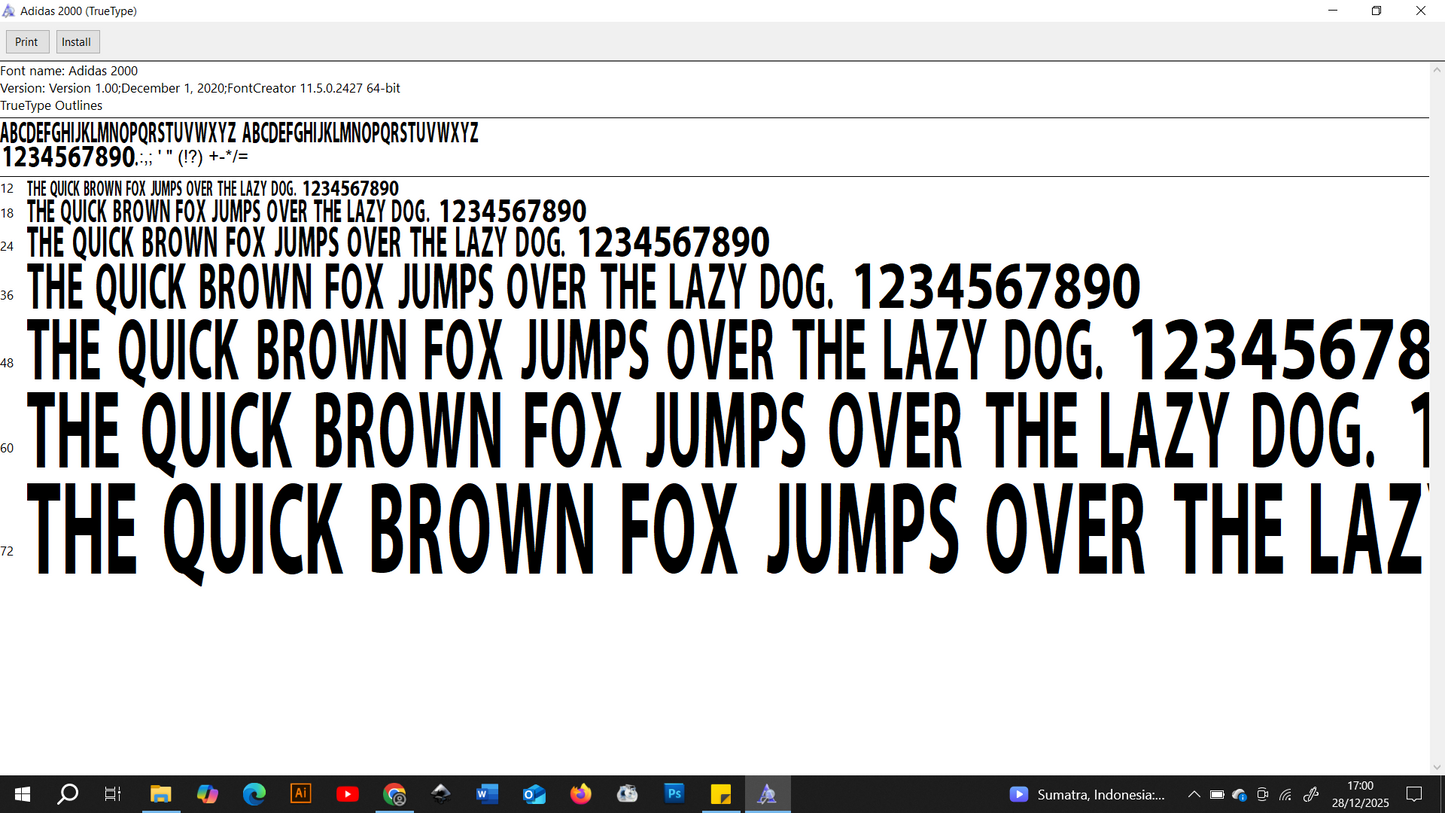
Task: Open Microsoft Word from the taskbar
Action: (487, 794)
